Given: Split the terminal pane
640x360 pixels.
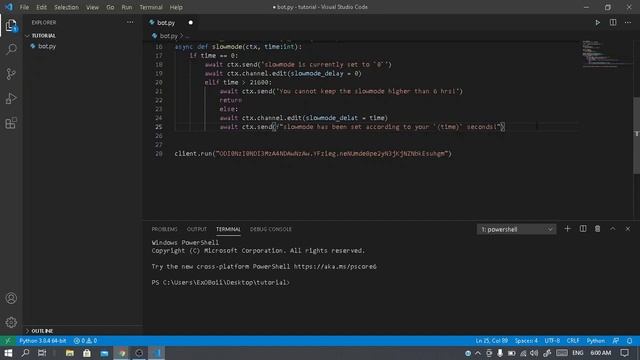Looking at the screenshot, I should click(x=583, y=229).
